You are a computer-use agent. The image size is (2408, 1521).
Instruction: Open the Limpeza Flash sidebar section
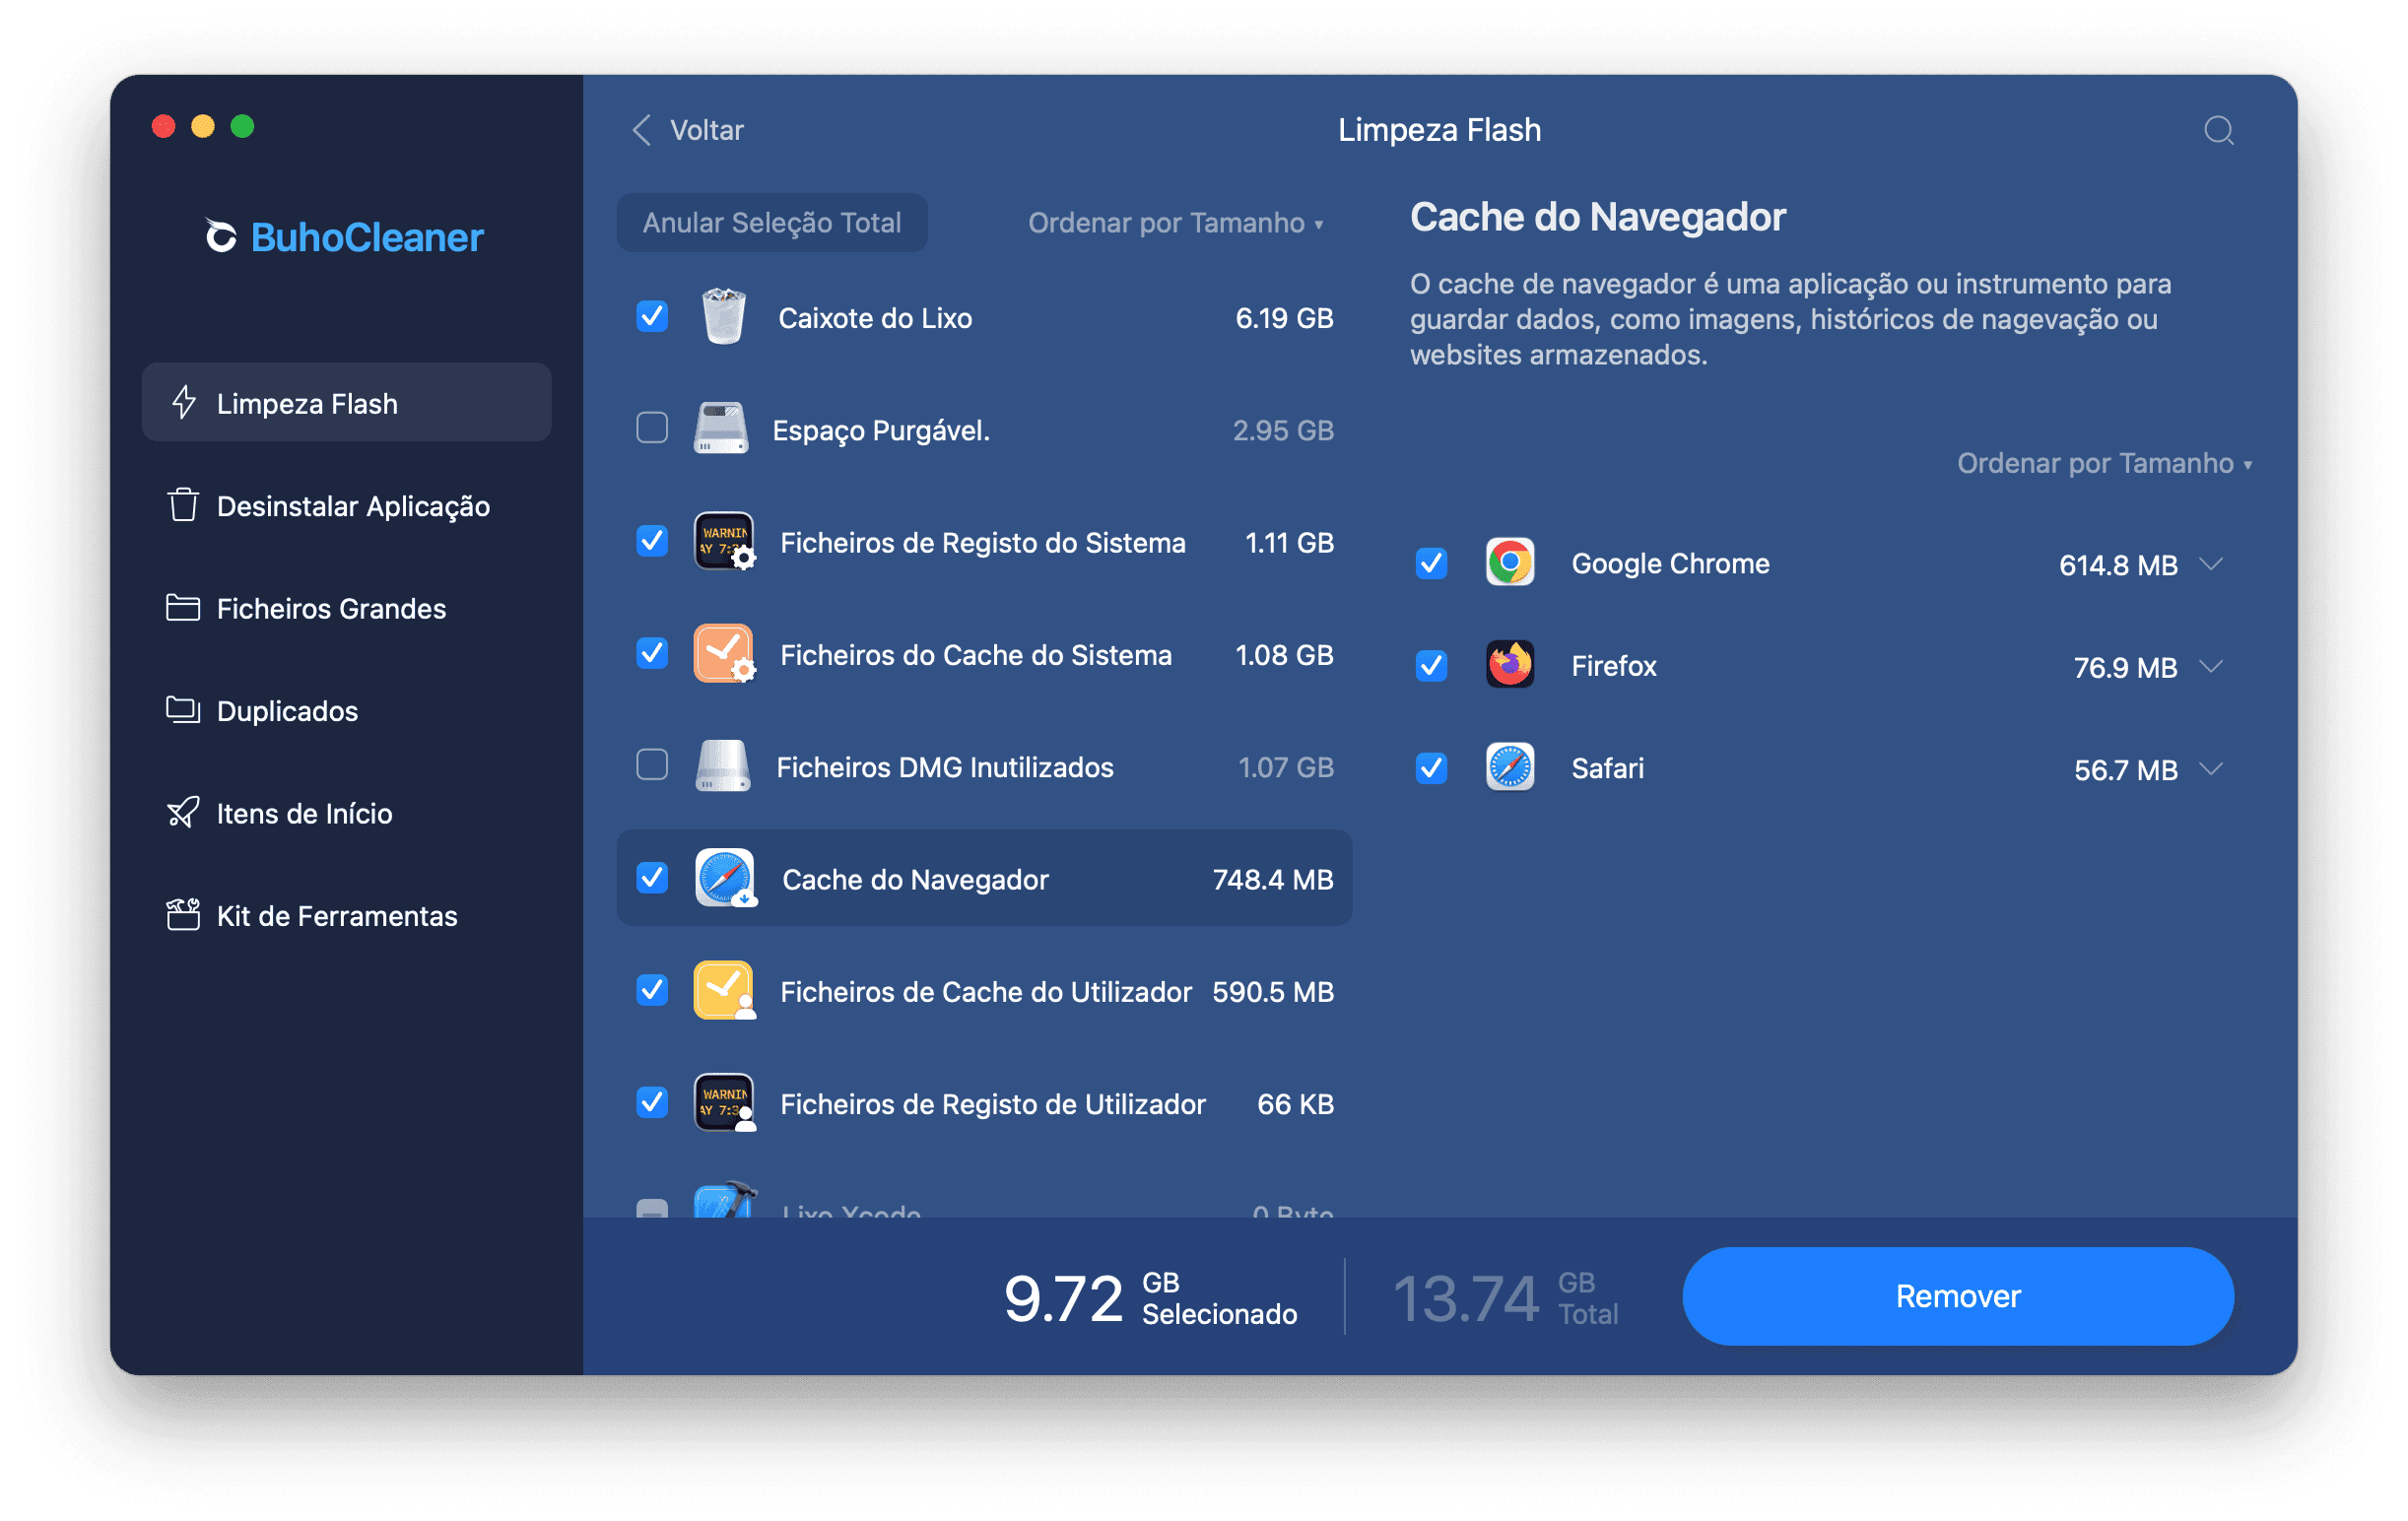[x=346, y=402]
